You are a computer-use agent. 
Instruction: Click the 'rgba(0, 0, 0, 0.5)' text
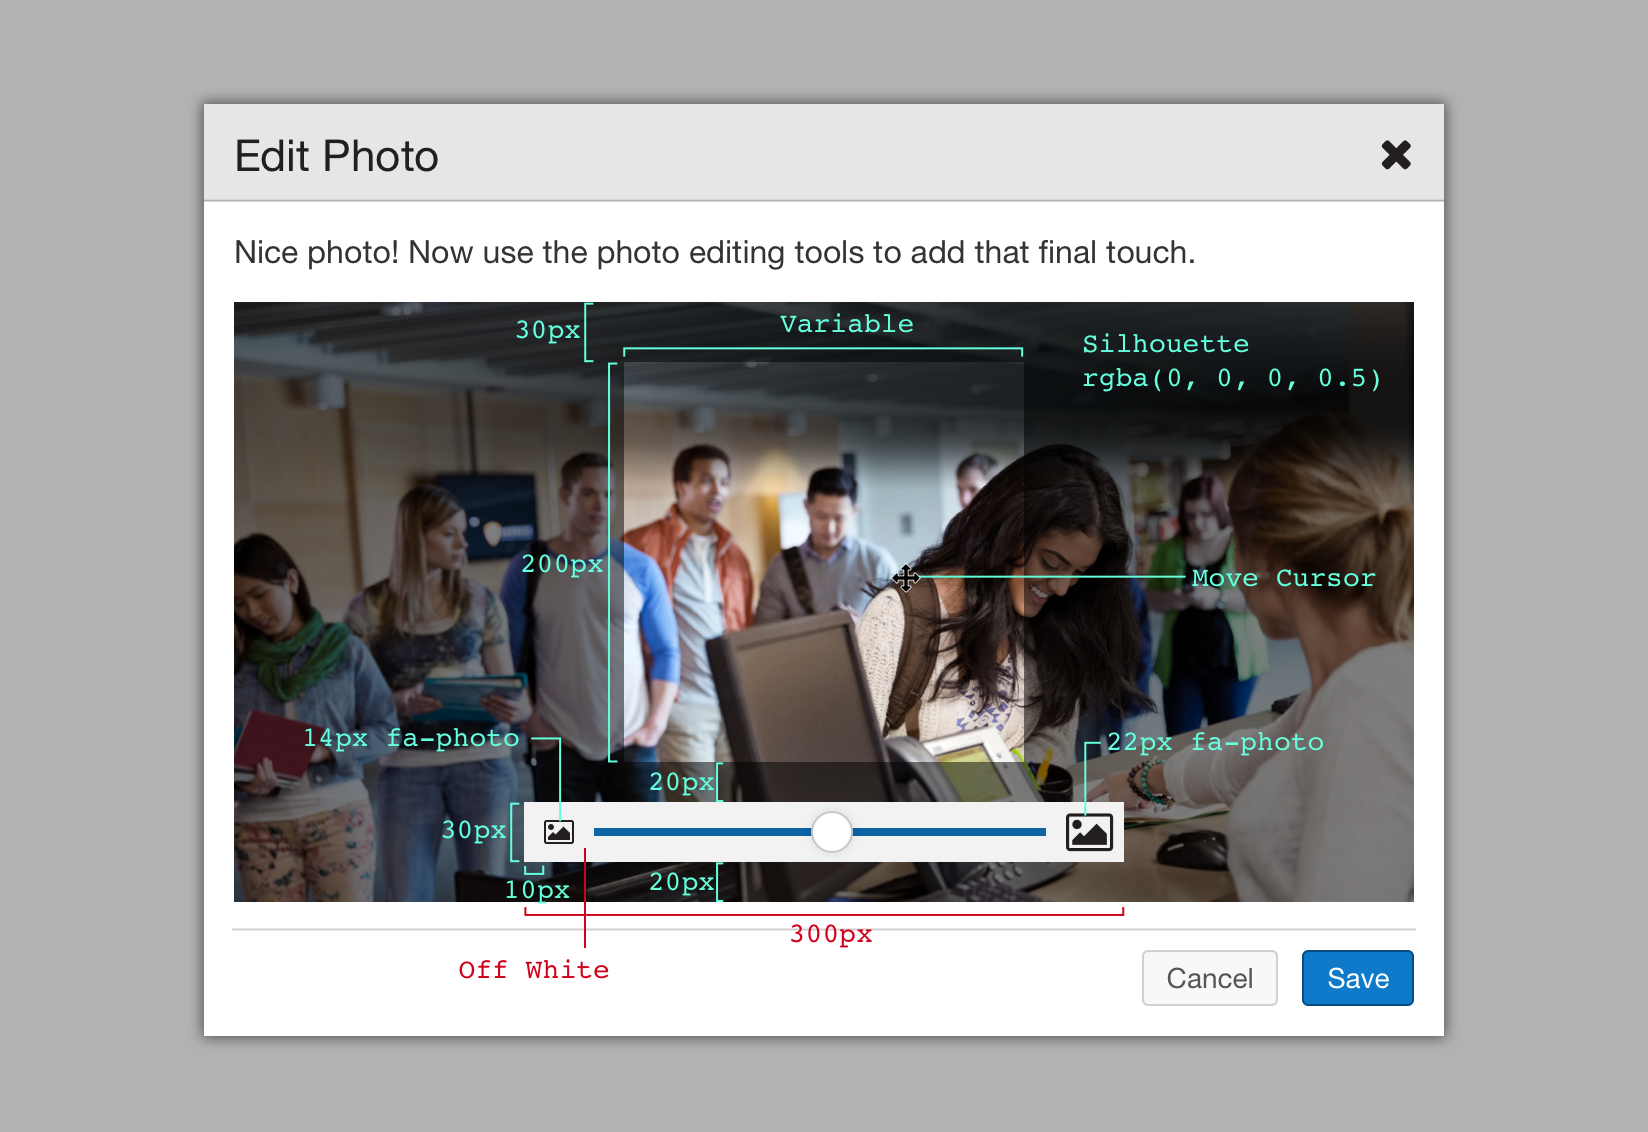click(x=1231, y=378)
